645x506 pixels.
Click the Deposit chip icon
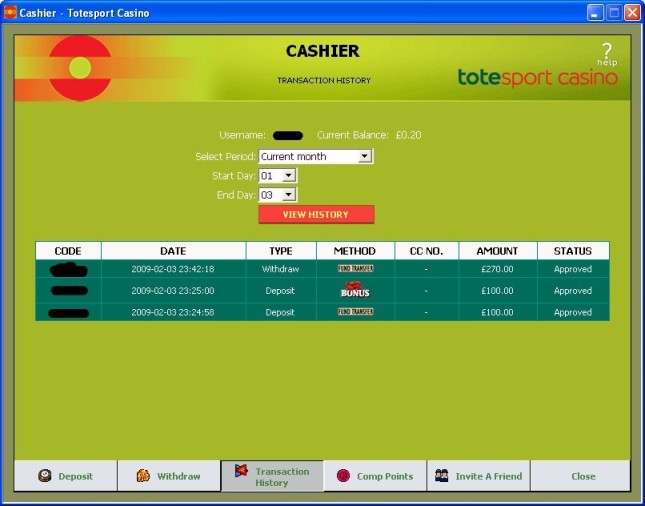point(44,476)
